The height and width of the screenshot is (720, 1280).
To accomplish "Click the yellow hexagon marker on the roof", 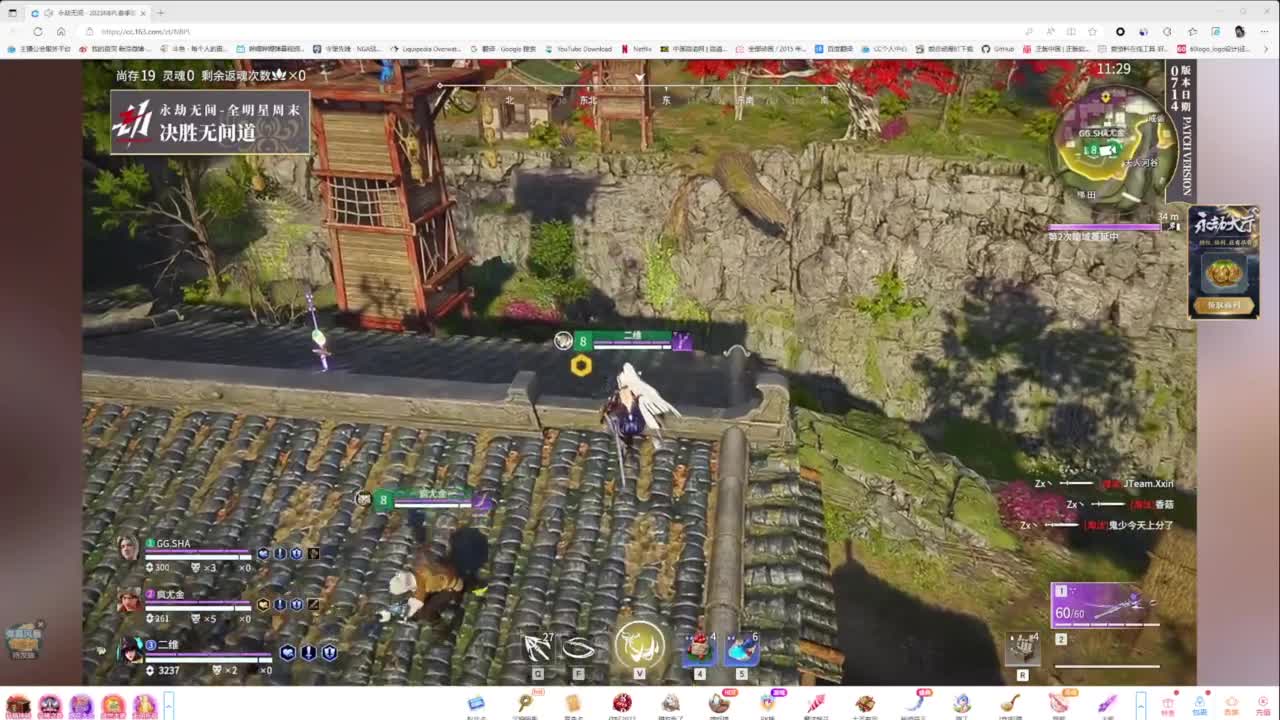I will click(581, 366).
